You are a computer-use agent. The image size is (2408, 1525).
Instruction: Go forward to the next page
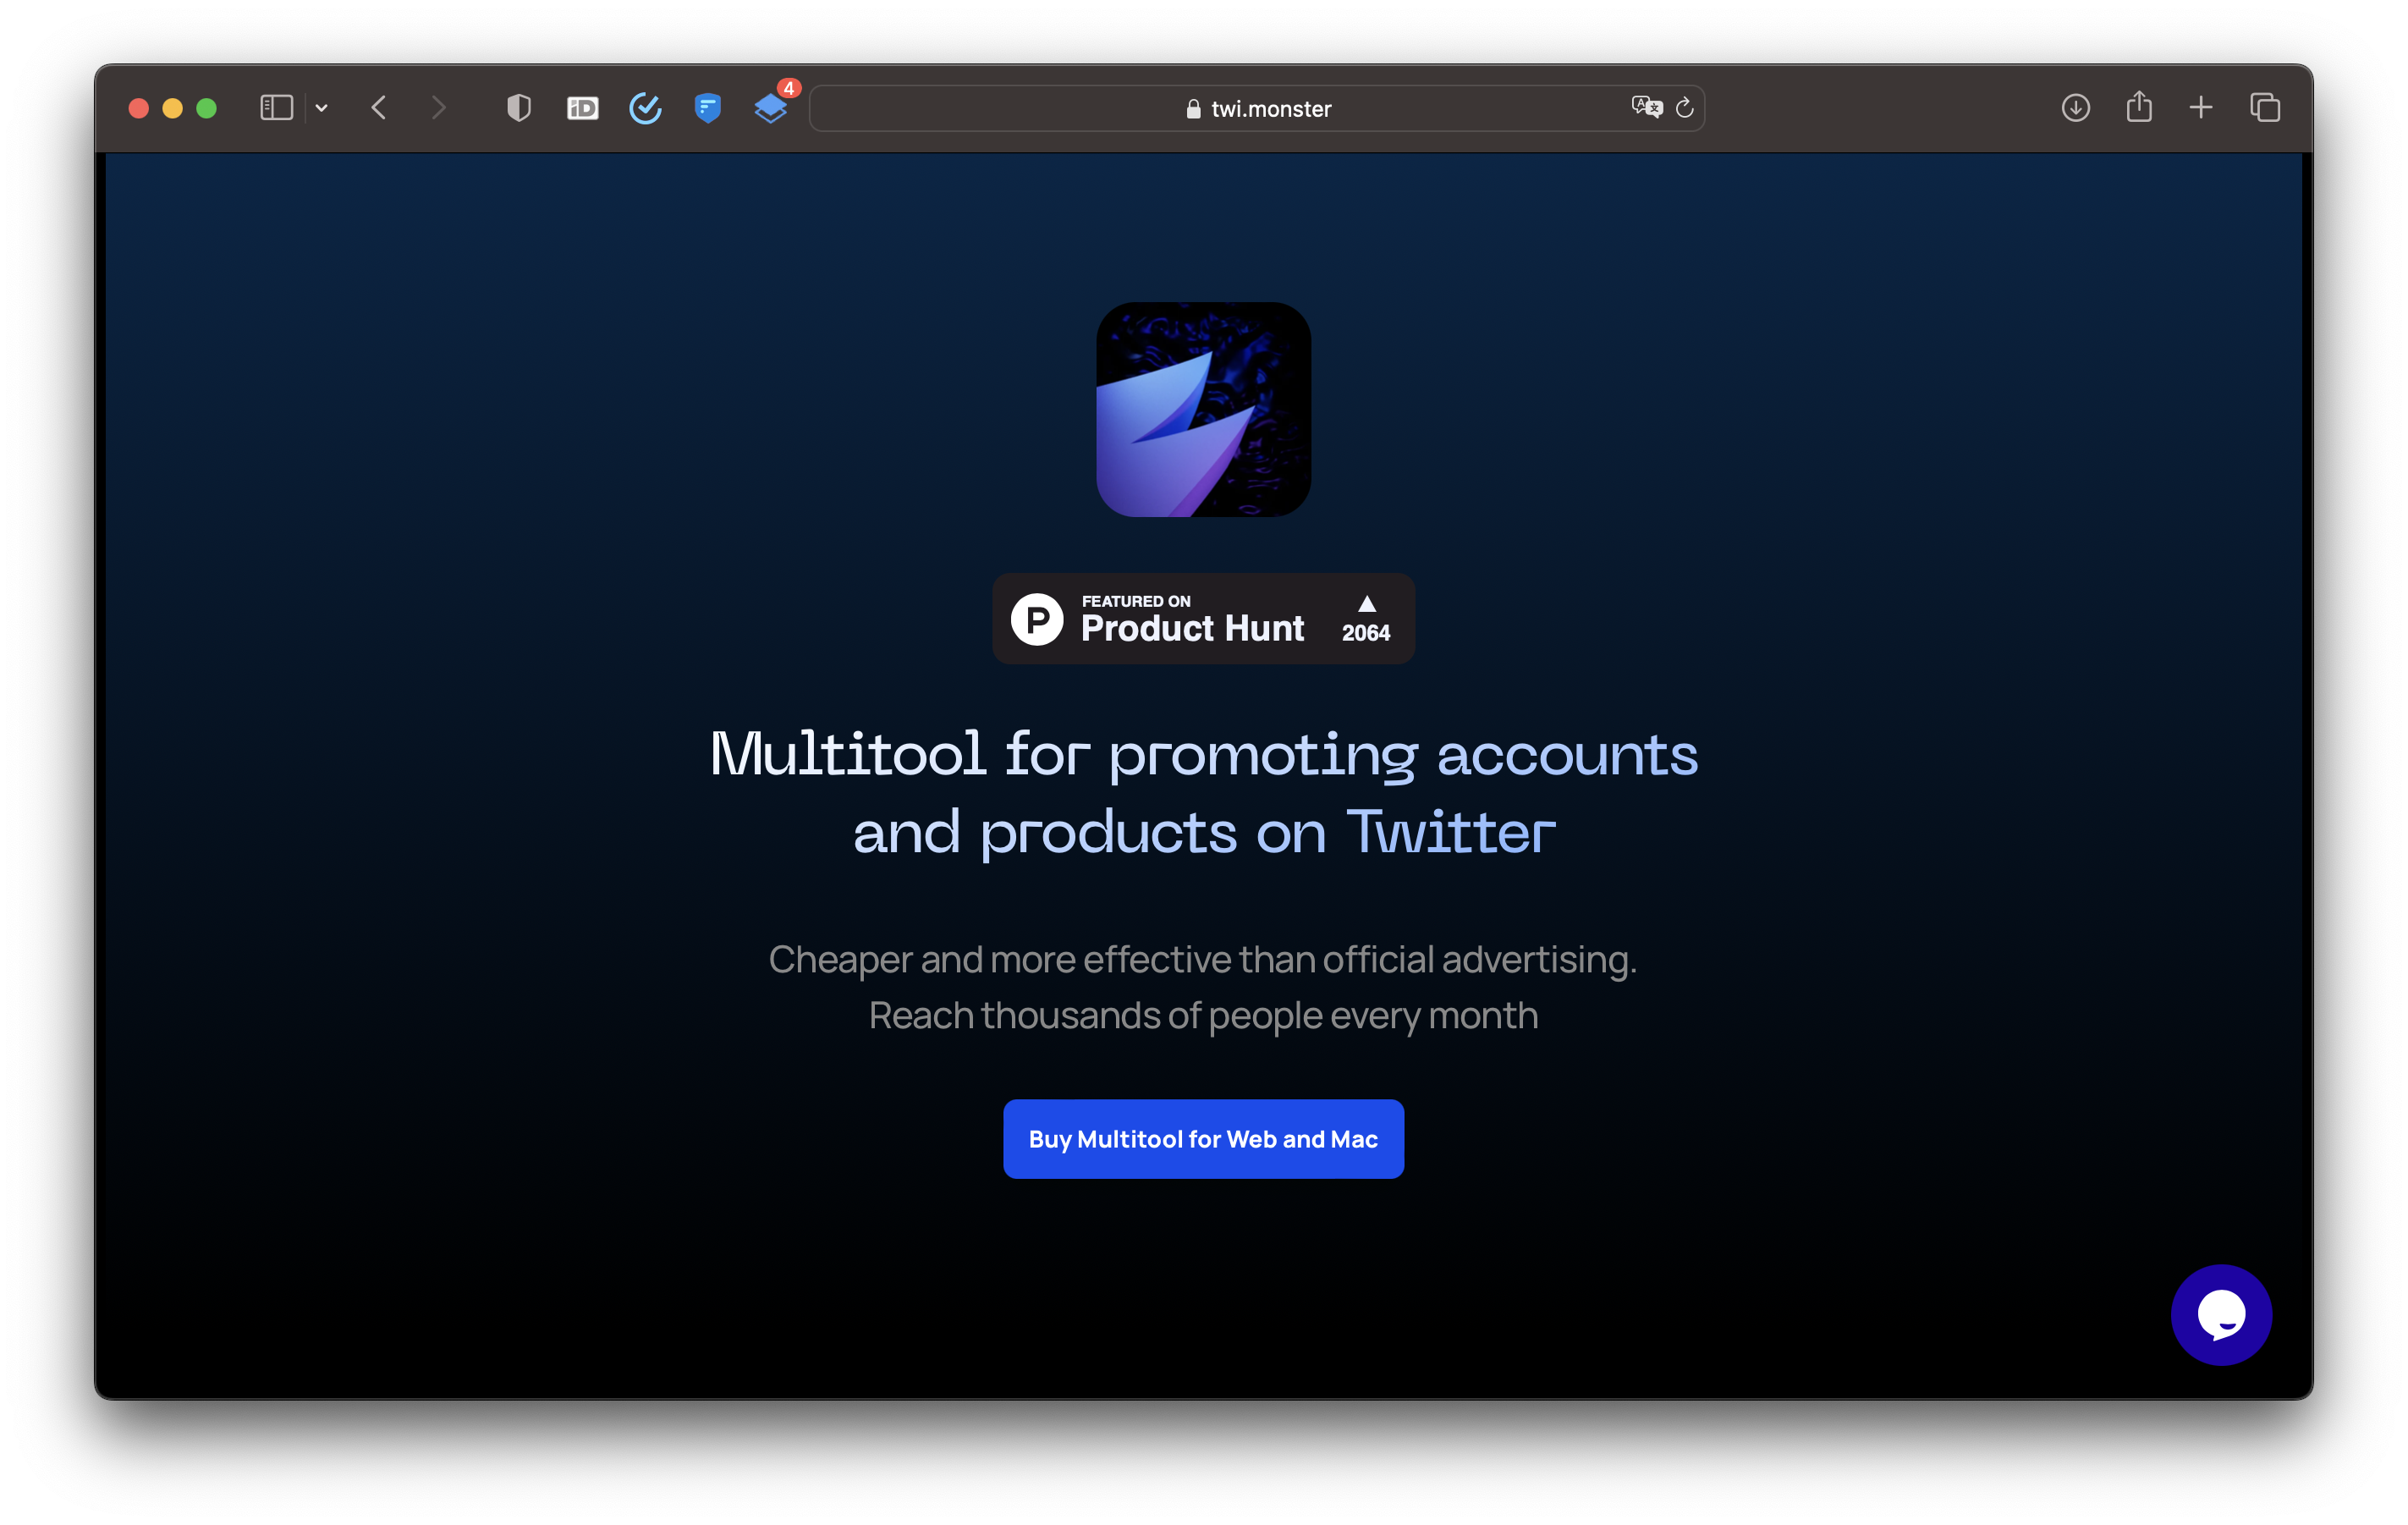coord(438,108)
